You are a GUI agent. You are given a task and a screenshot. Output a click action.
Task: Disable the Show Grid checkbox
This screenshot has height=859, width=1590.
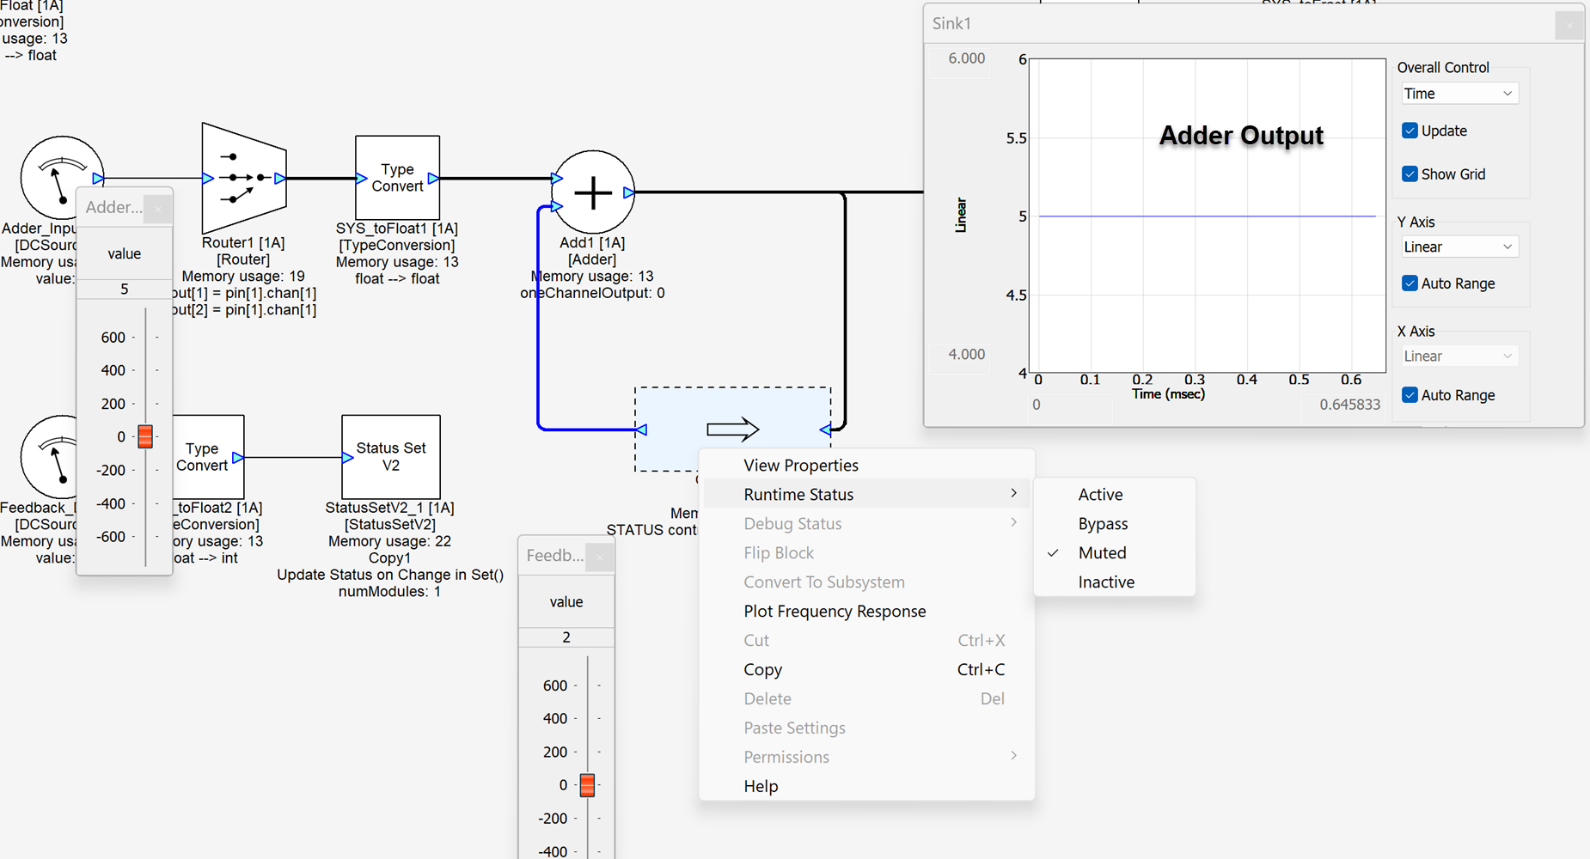(1410, 174)
